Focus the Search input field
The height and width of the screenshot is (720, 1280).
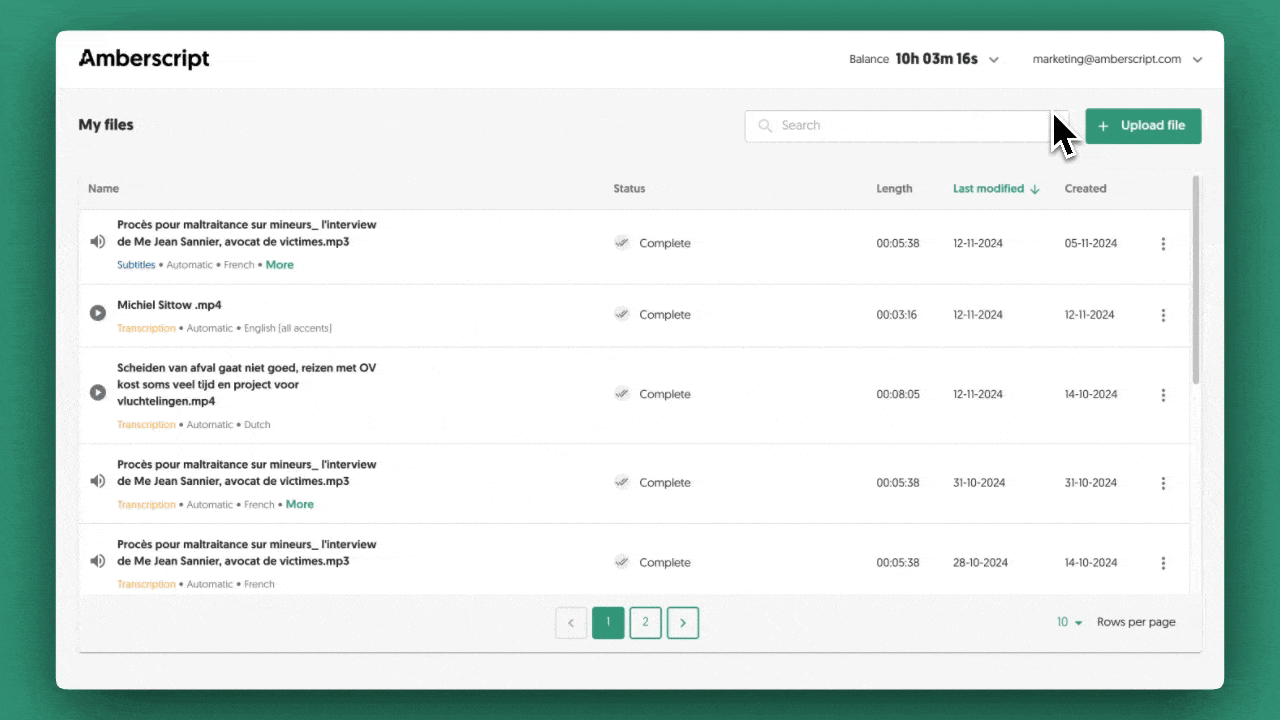(x=907, y=126)
